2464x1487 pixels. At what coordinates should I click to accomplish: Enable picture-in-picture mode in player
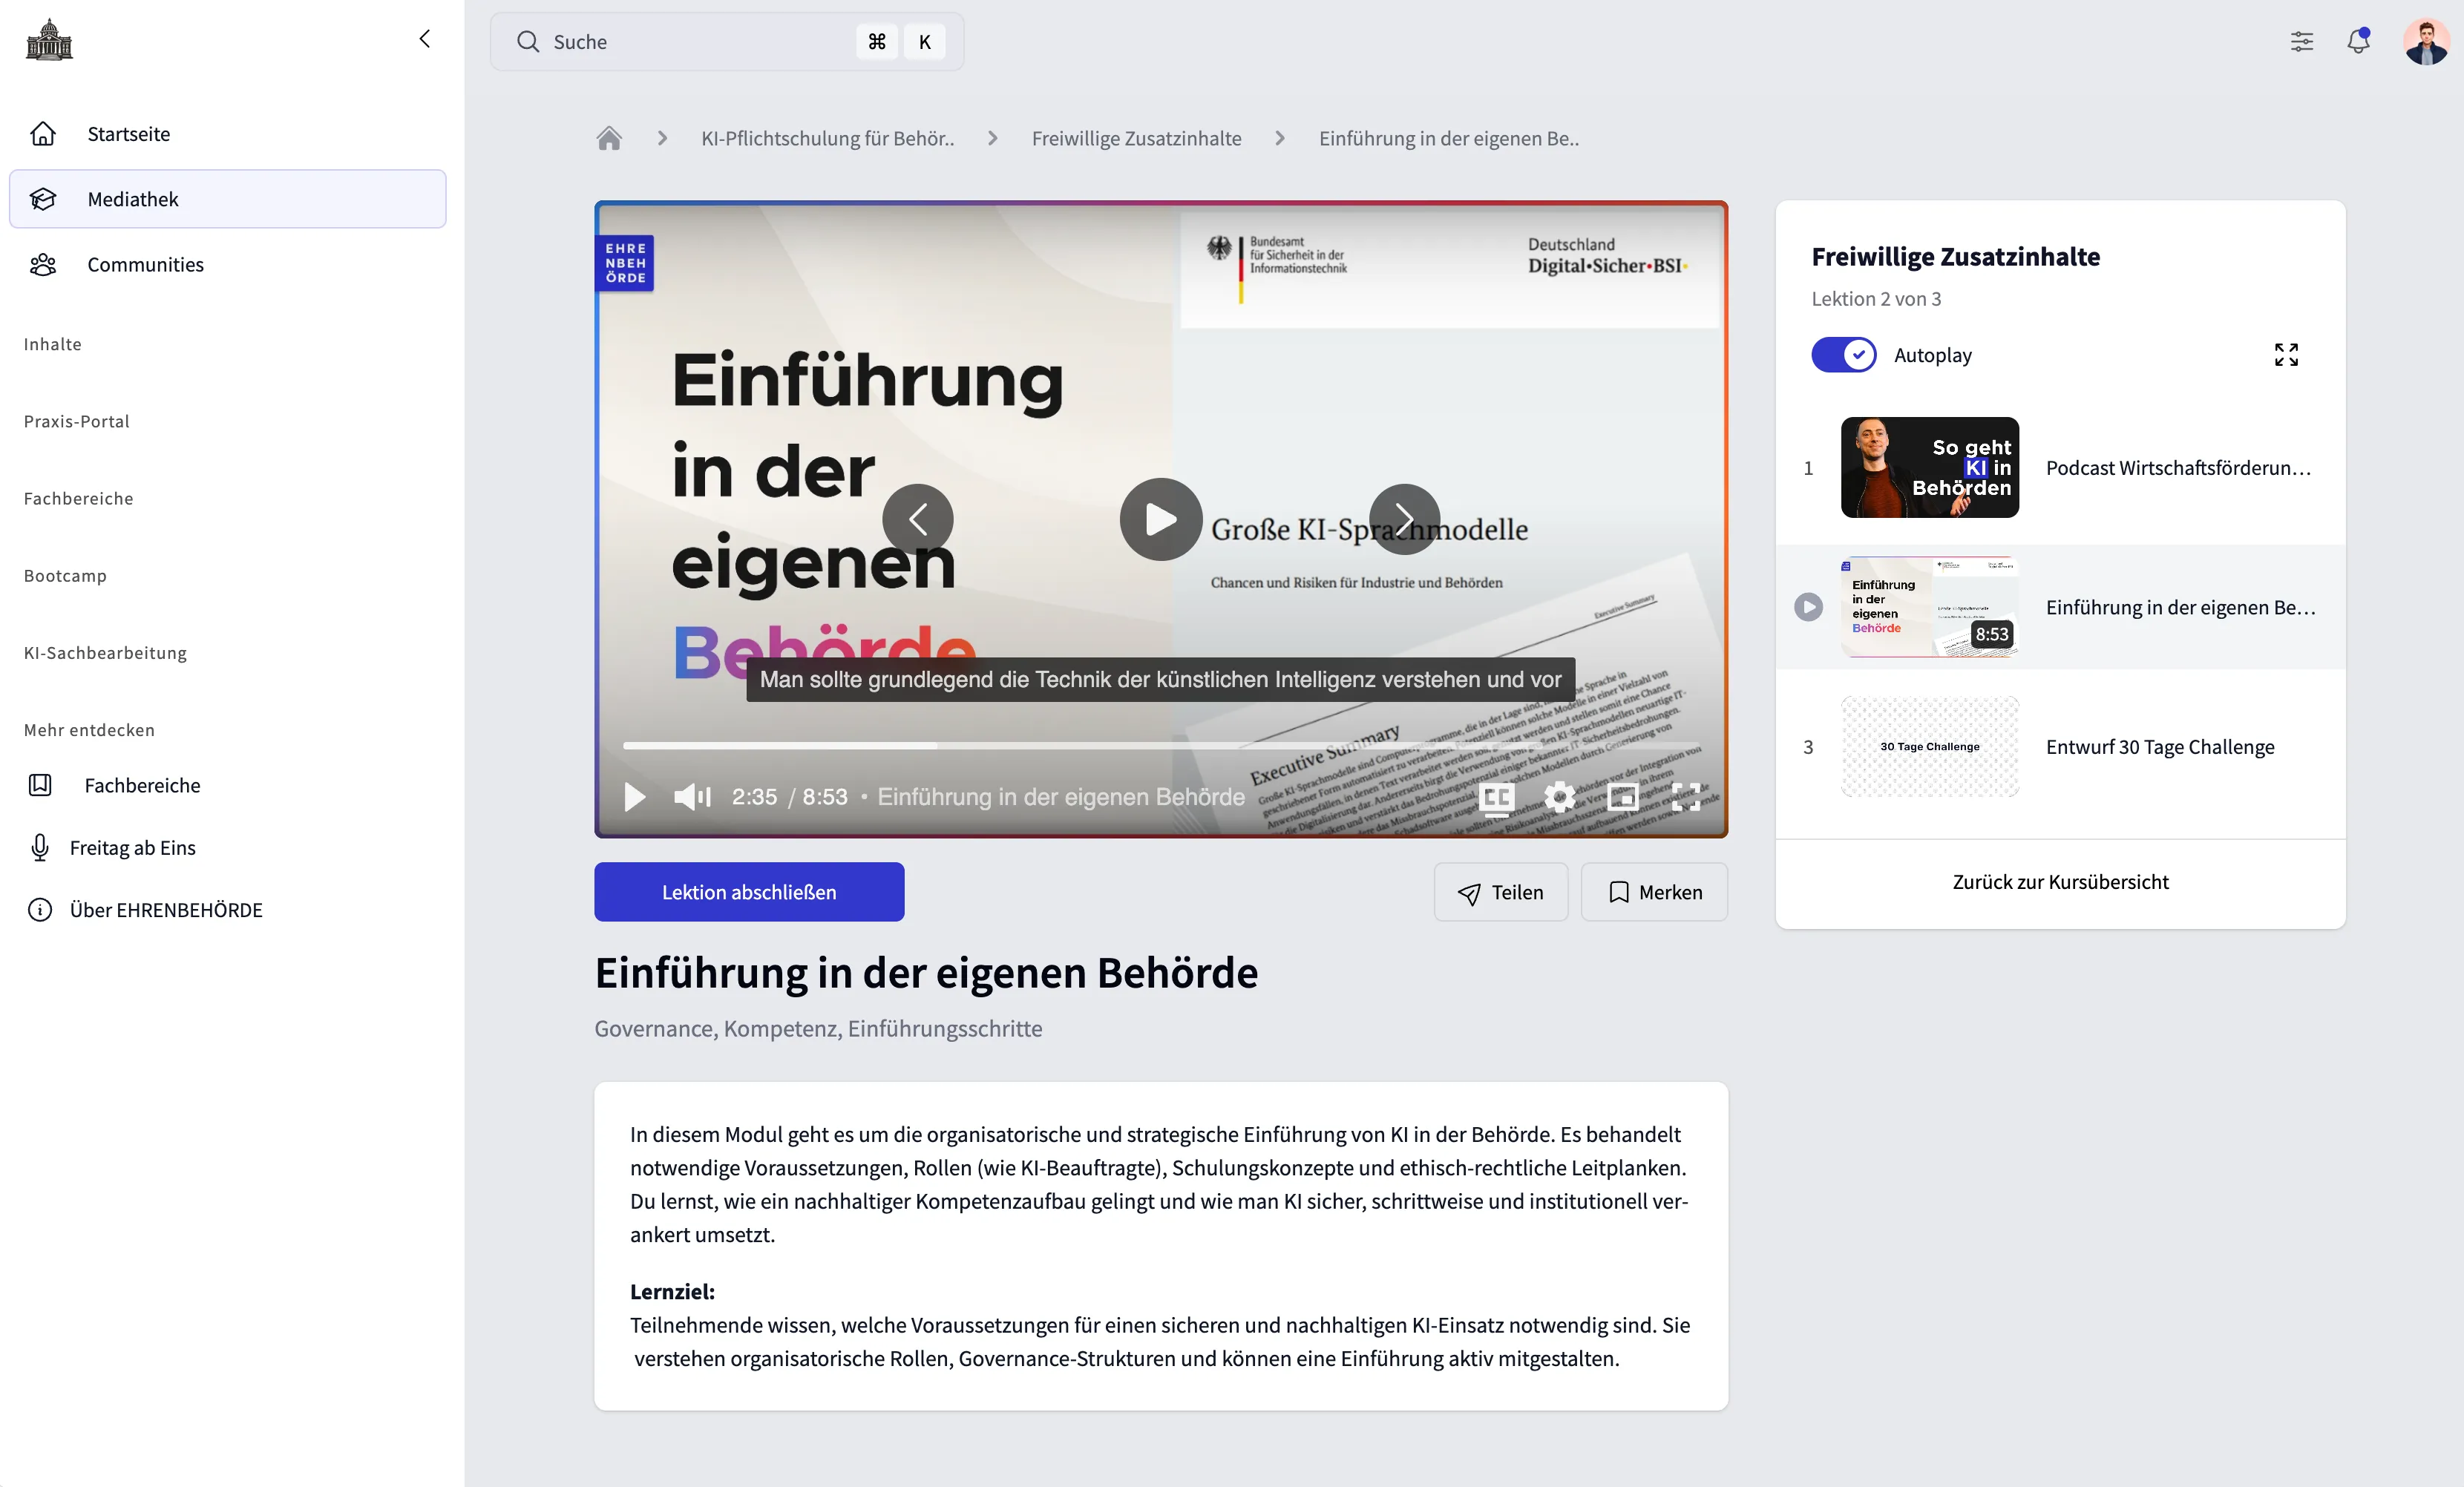pyautogui.click(x=1622, y=797)
